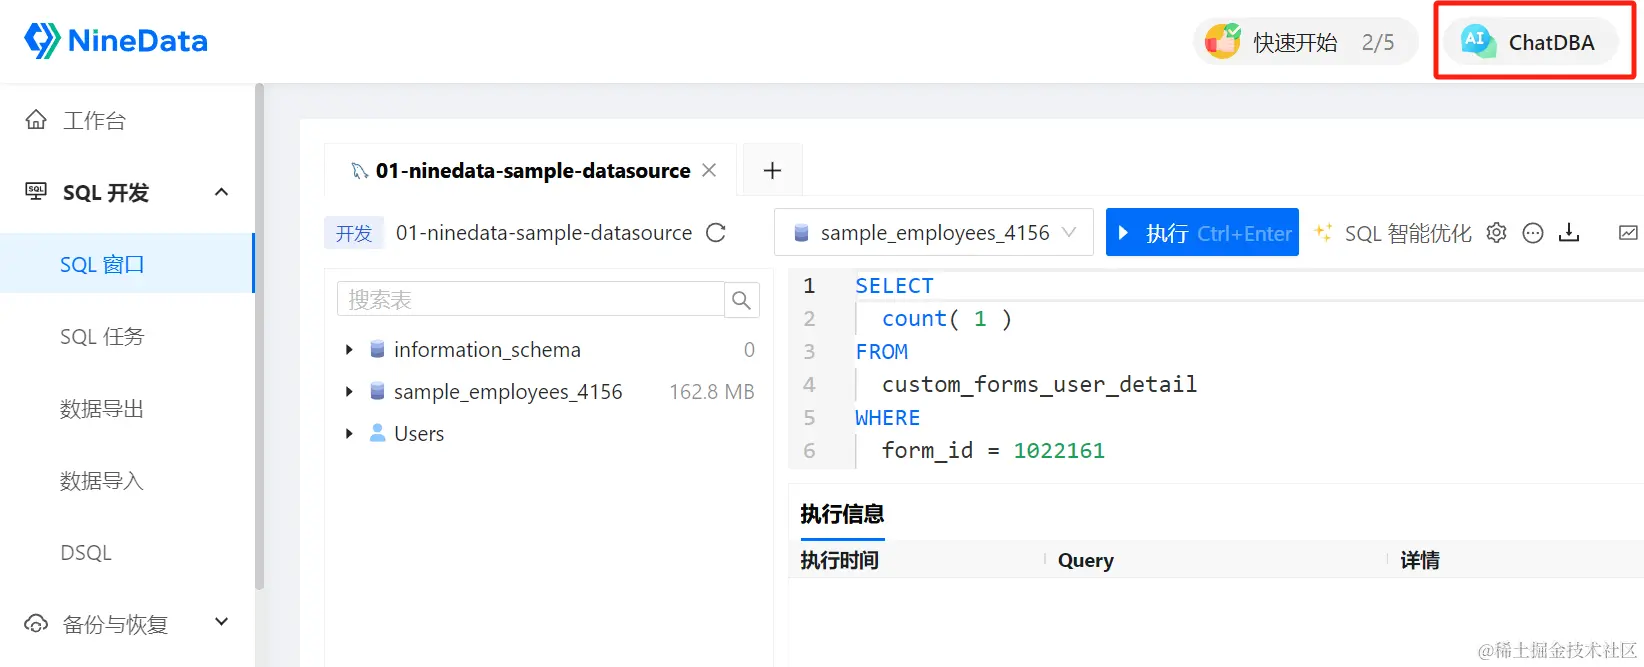Run the query with the 执行 button
1644x667 pixels.
tap(1202, 233)
